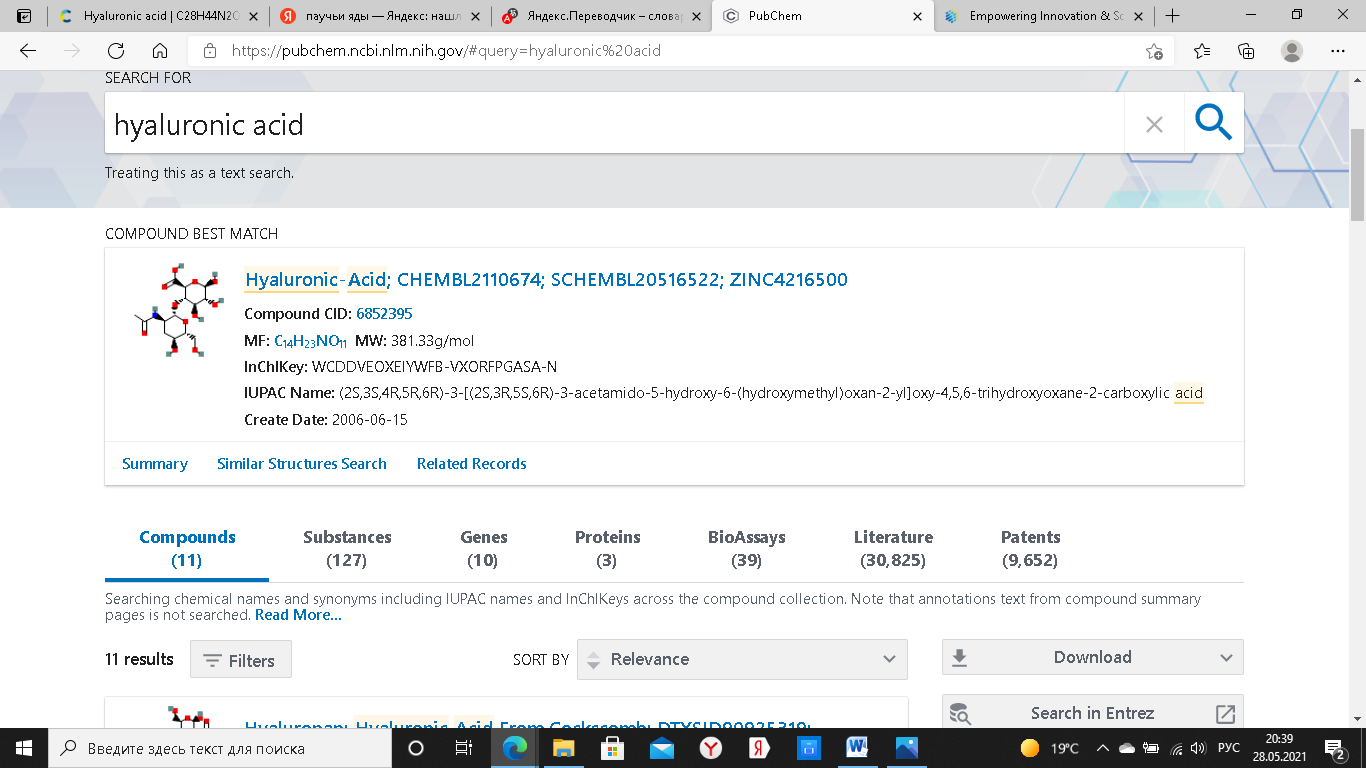Click the browser back arrow
This screenshot has width=1366, height=768.
pyautogui.click(x=28, y=51)
